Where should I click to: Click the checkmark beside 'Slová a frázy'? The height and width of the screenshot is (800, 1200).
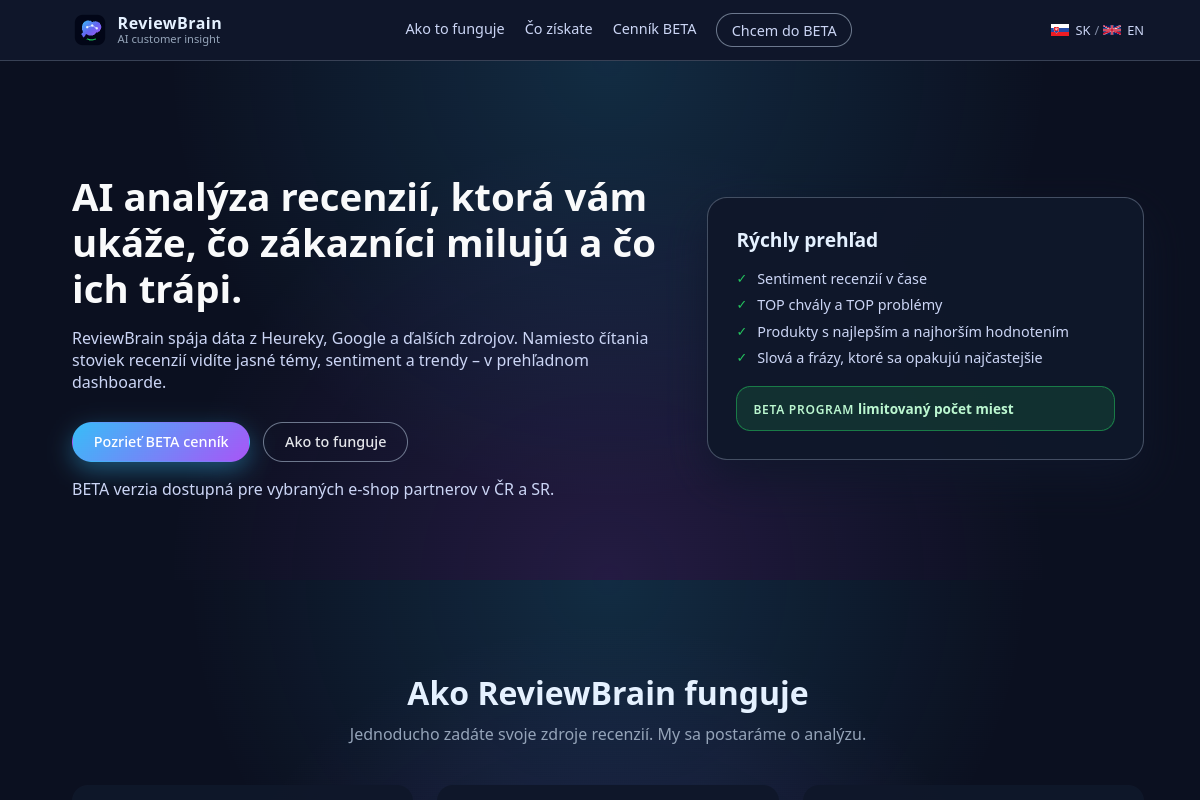coord(742,358)
